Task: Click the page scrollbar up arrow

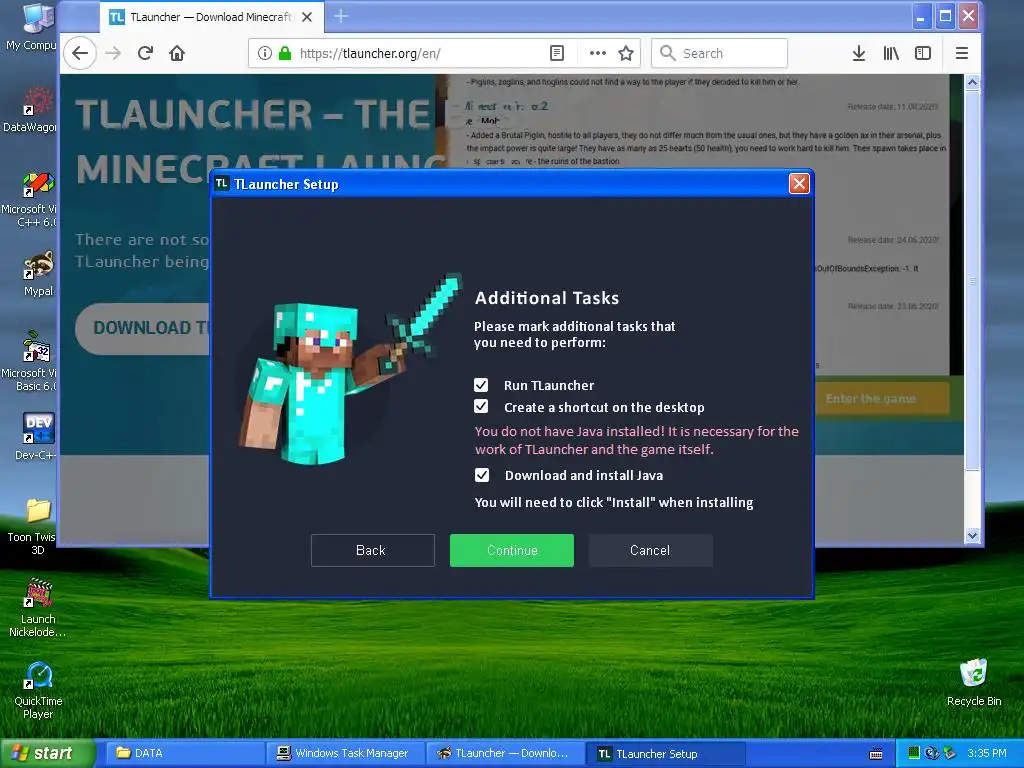Action: (x=972, y=82)
